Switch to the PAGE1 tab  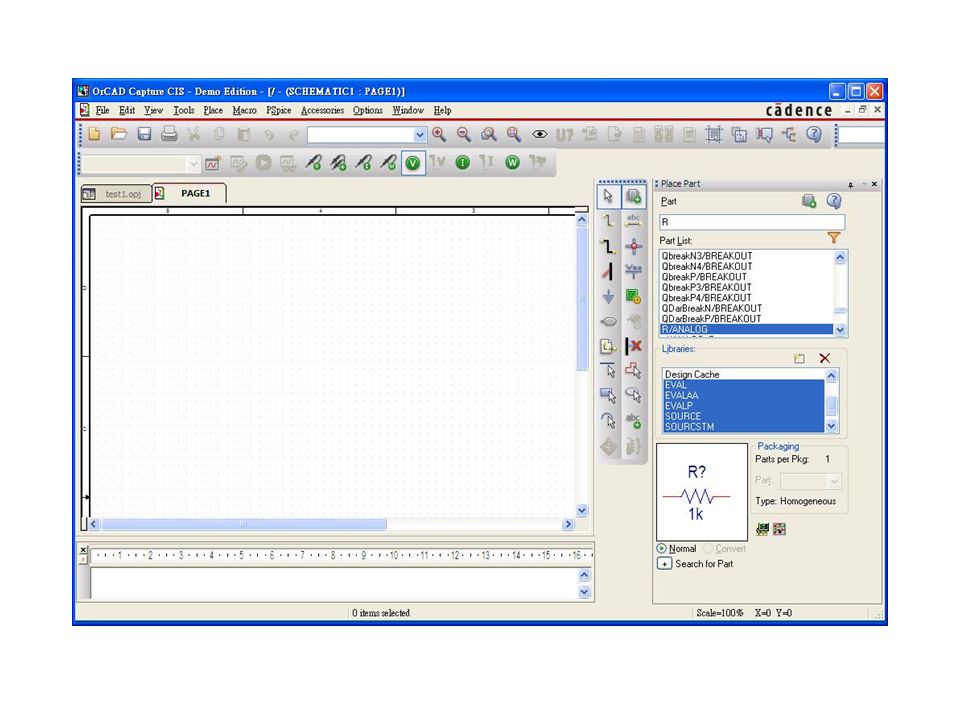pos(190,193)
